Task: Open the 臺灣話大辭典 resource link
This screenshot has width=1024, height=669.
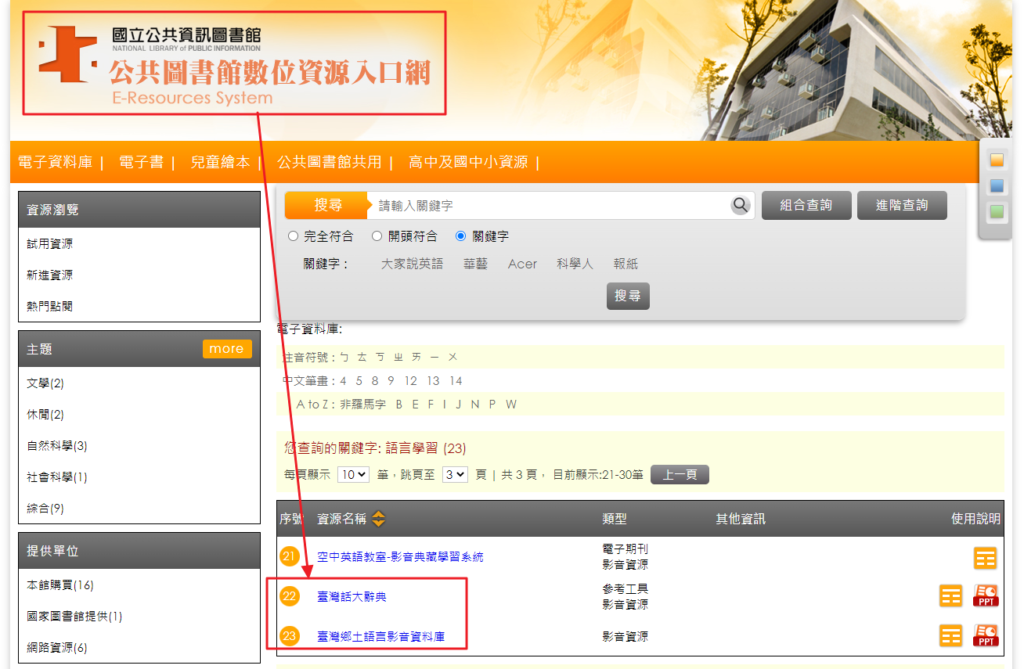Action: pyautogui.click(x=351, y=597)
